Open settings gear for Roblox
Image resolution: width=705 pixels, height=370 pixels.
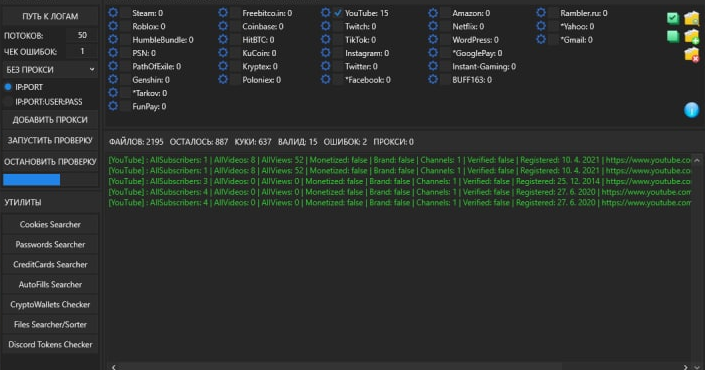[x=113, y=26]
